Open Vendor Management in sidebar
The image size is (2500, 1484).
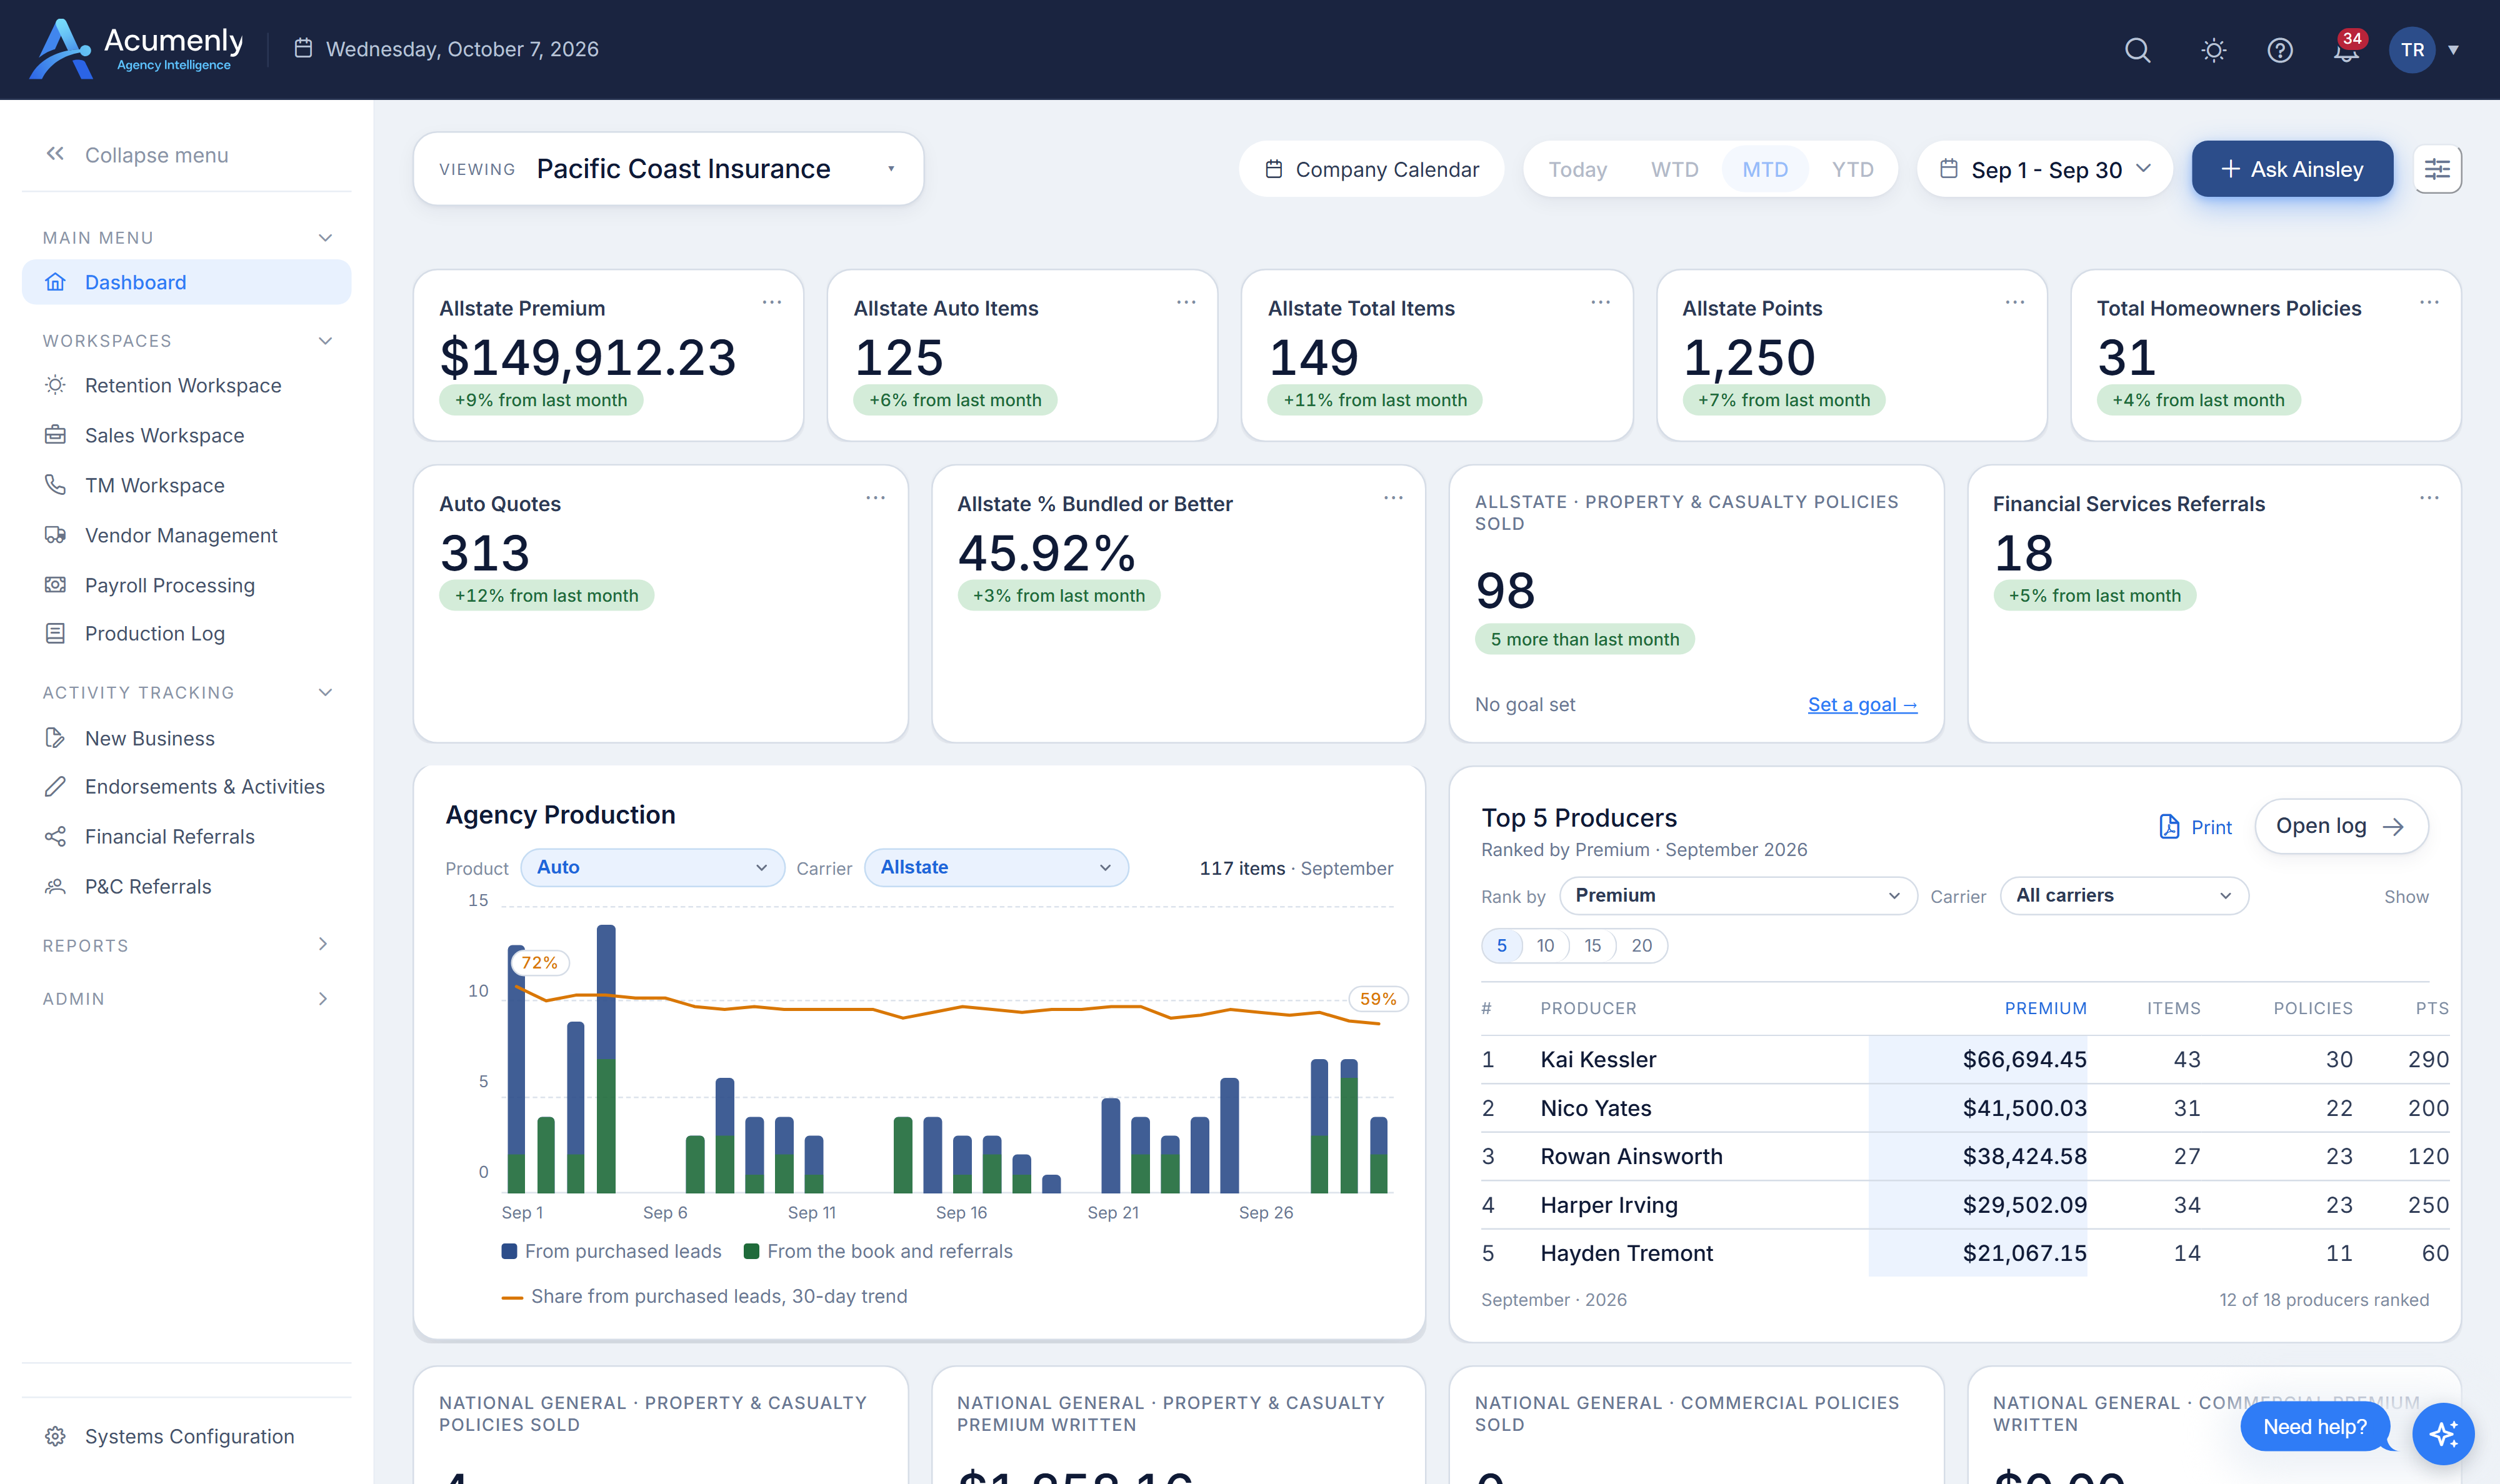(x=186, y=535)
